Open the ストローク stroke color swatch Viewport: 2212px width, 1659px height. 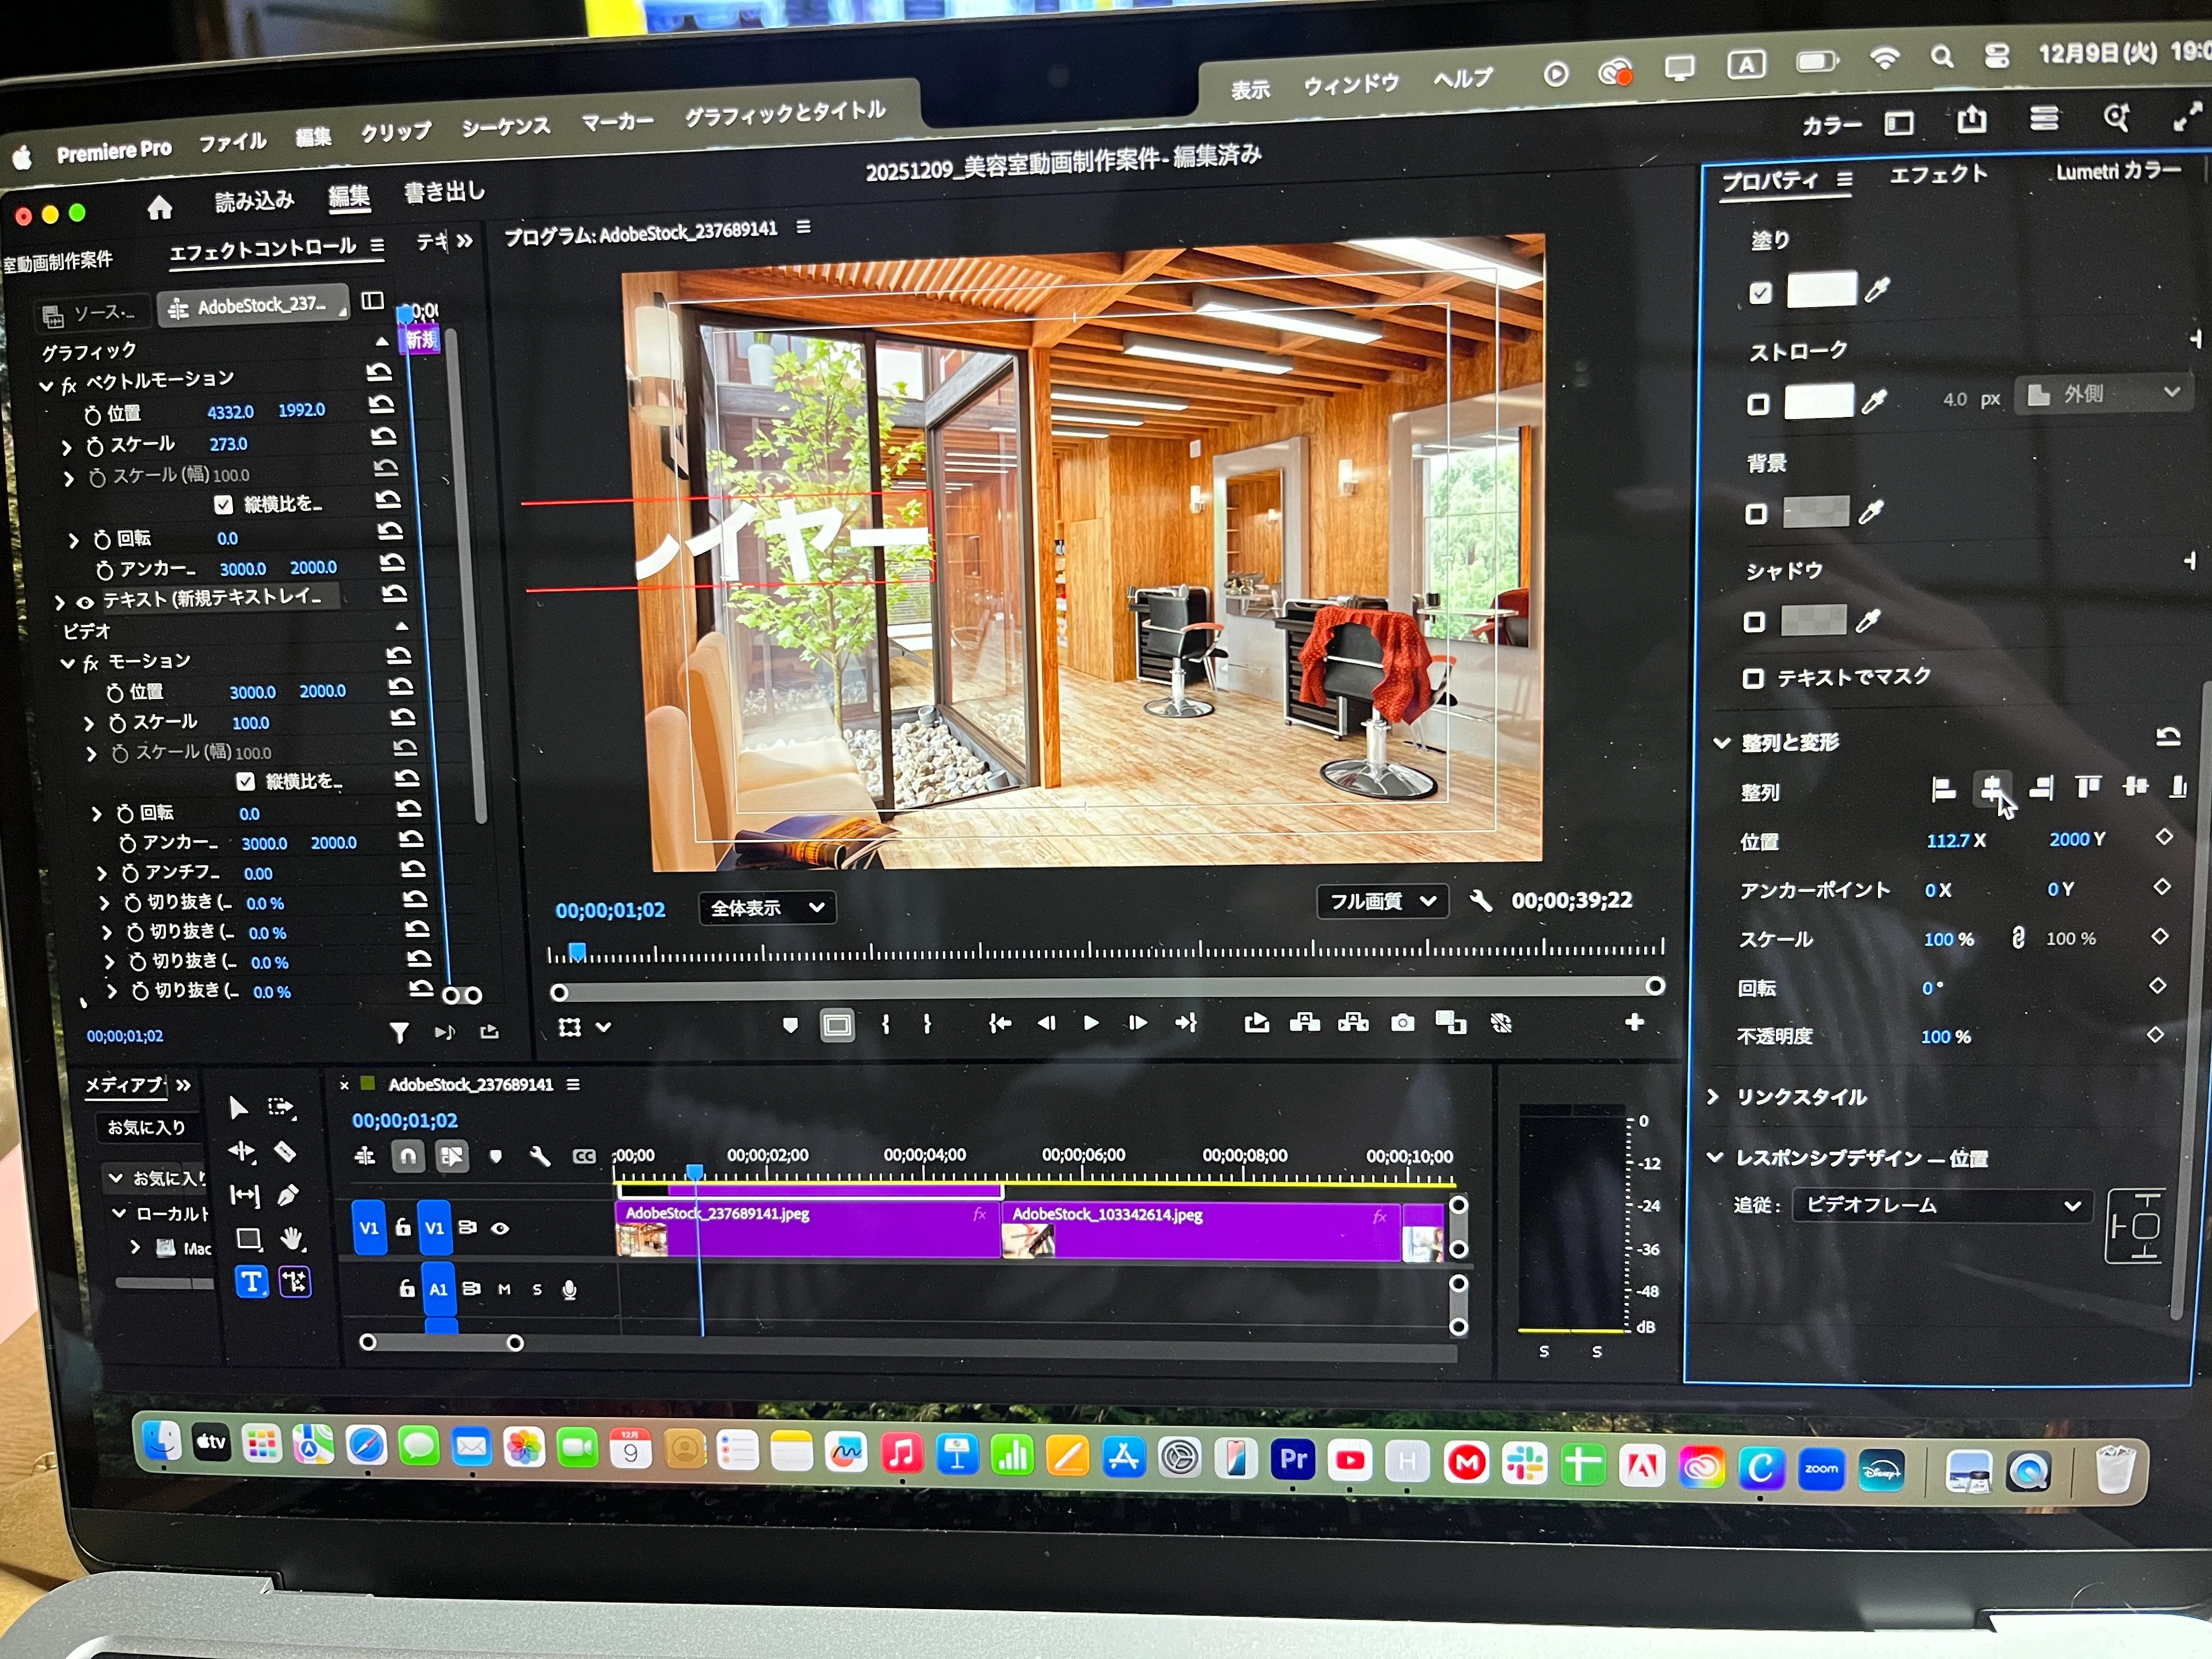tap(1818, 401)
